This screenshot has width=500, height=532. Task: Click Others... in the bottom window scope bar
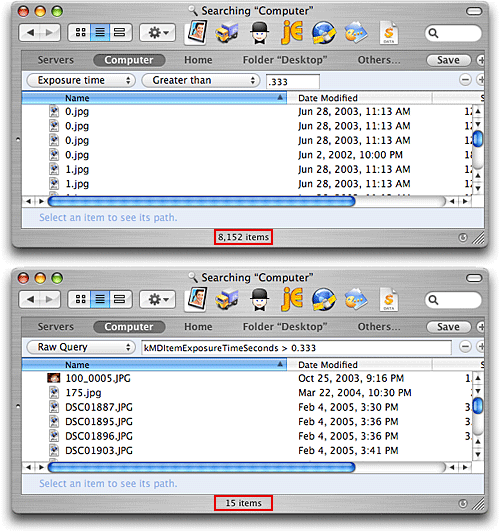[x=379, y=327]
